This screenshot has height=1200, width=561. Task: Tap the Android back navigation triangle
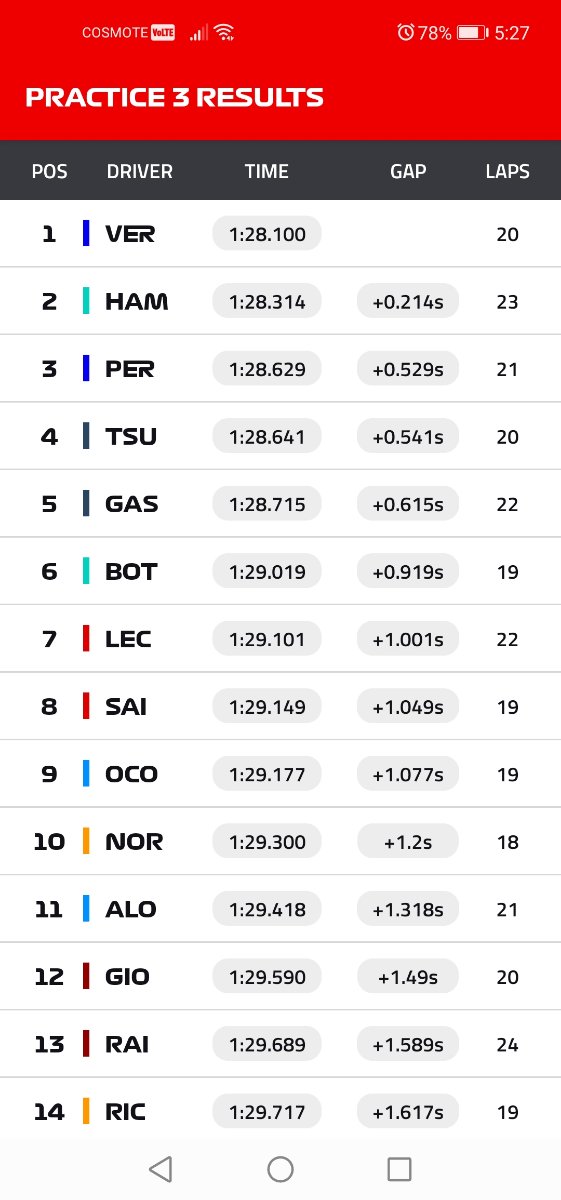[160, 1169]
